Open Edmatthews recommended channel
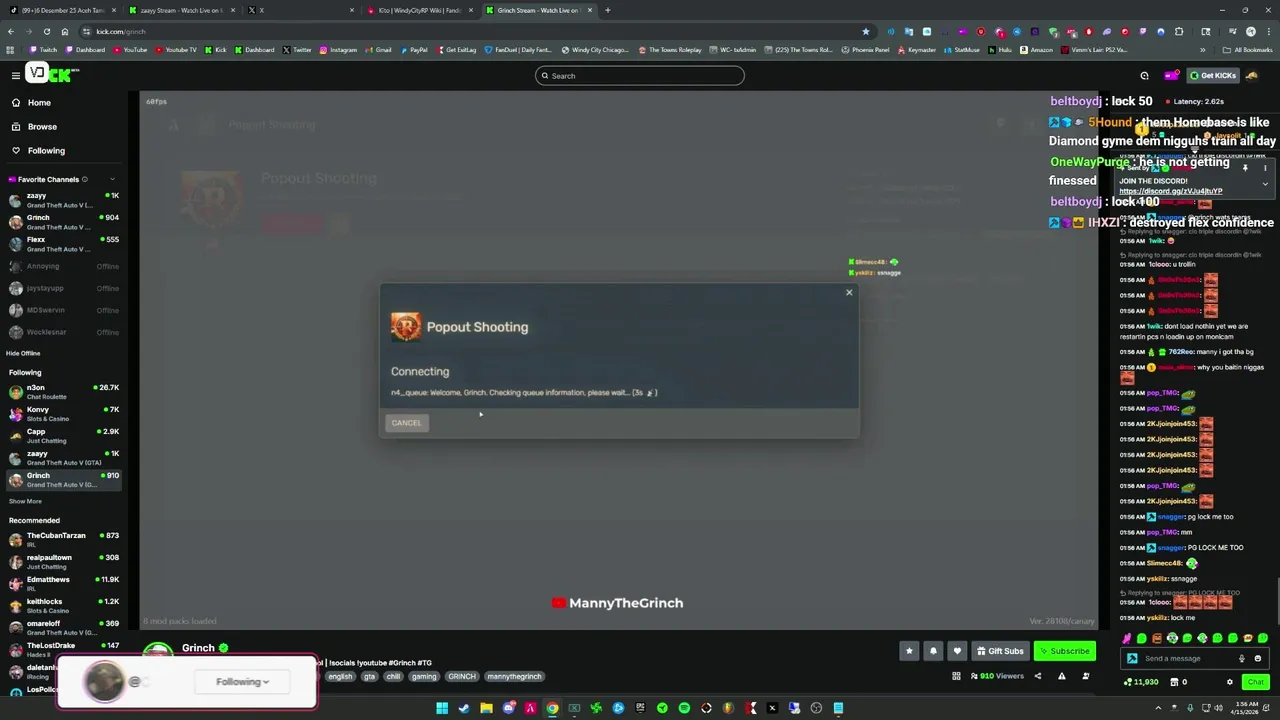 point(64,584)
